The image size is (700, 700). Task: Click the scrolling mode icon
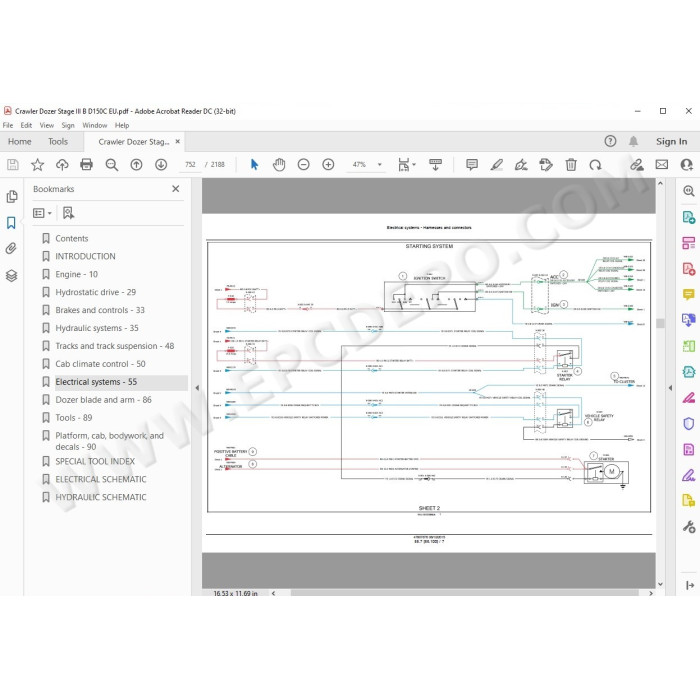tap(435, 165)
